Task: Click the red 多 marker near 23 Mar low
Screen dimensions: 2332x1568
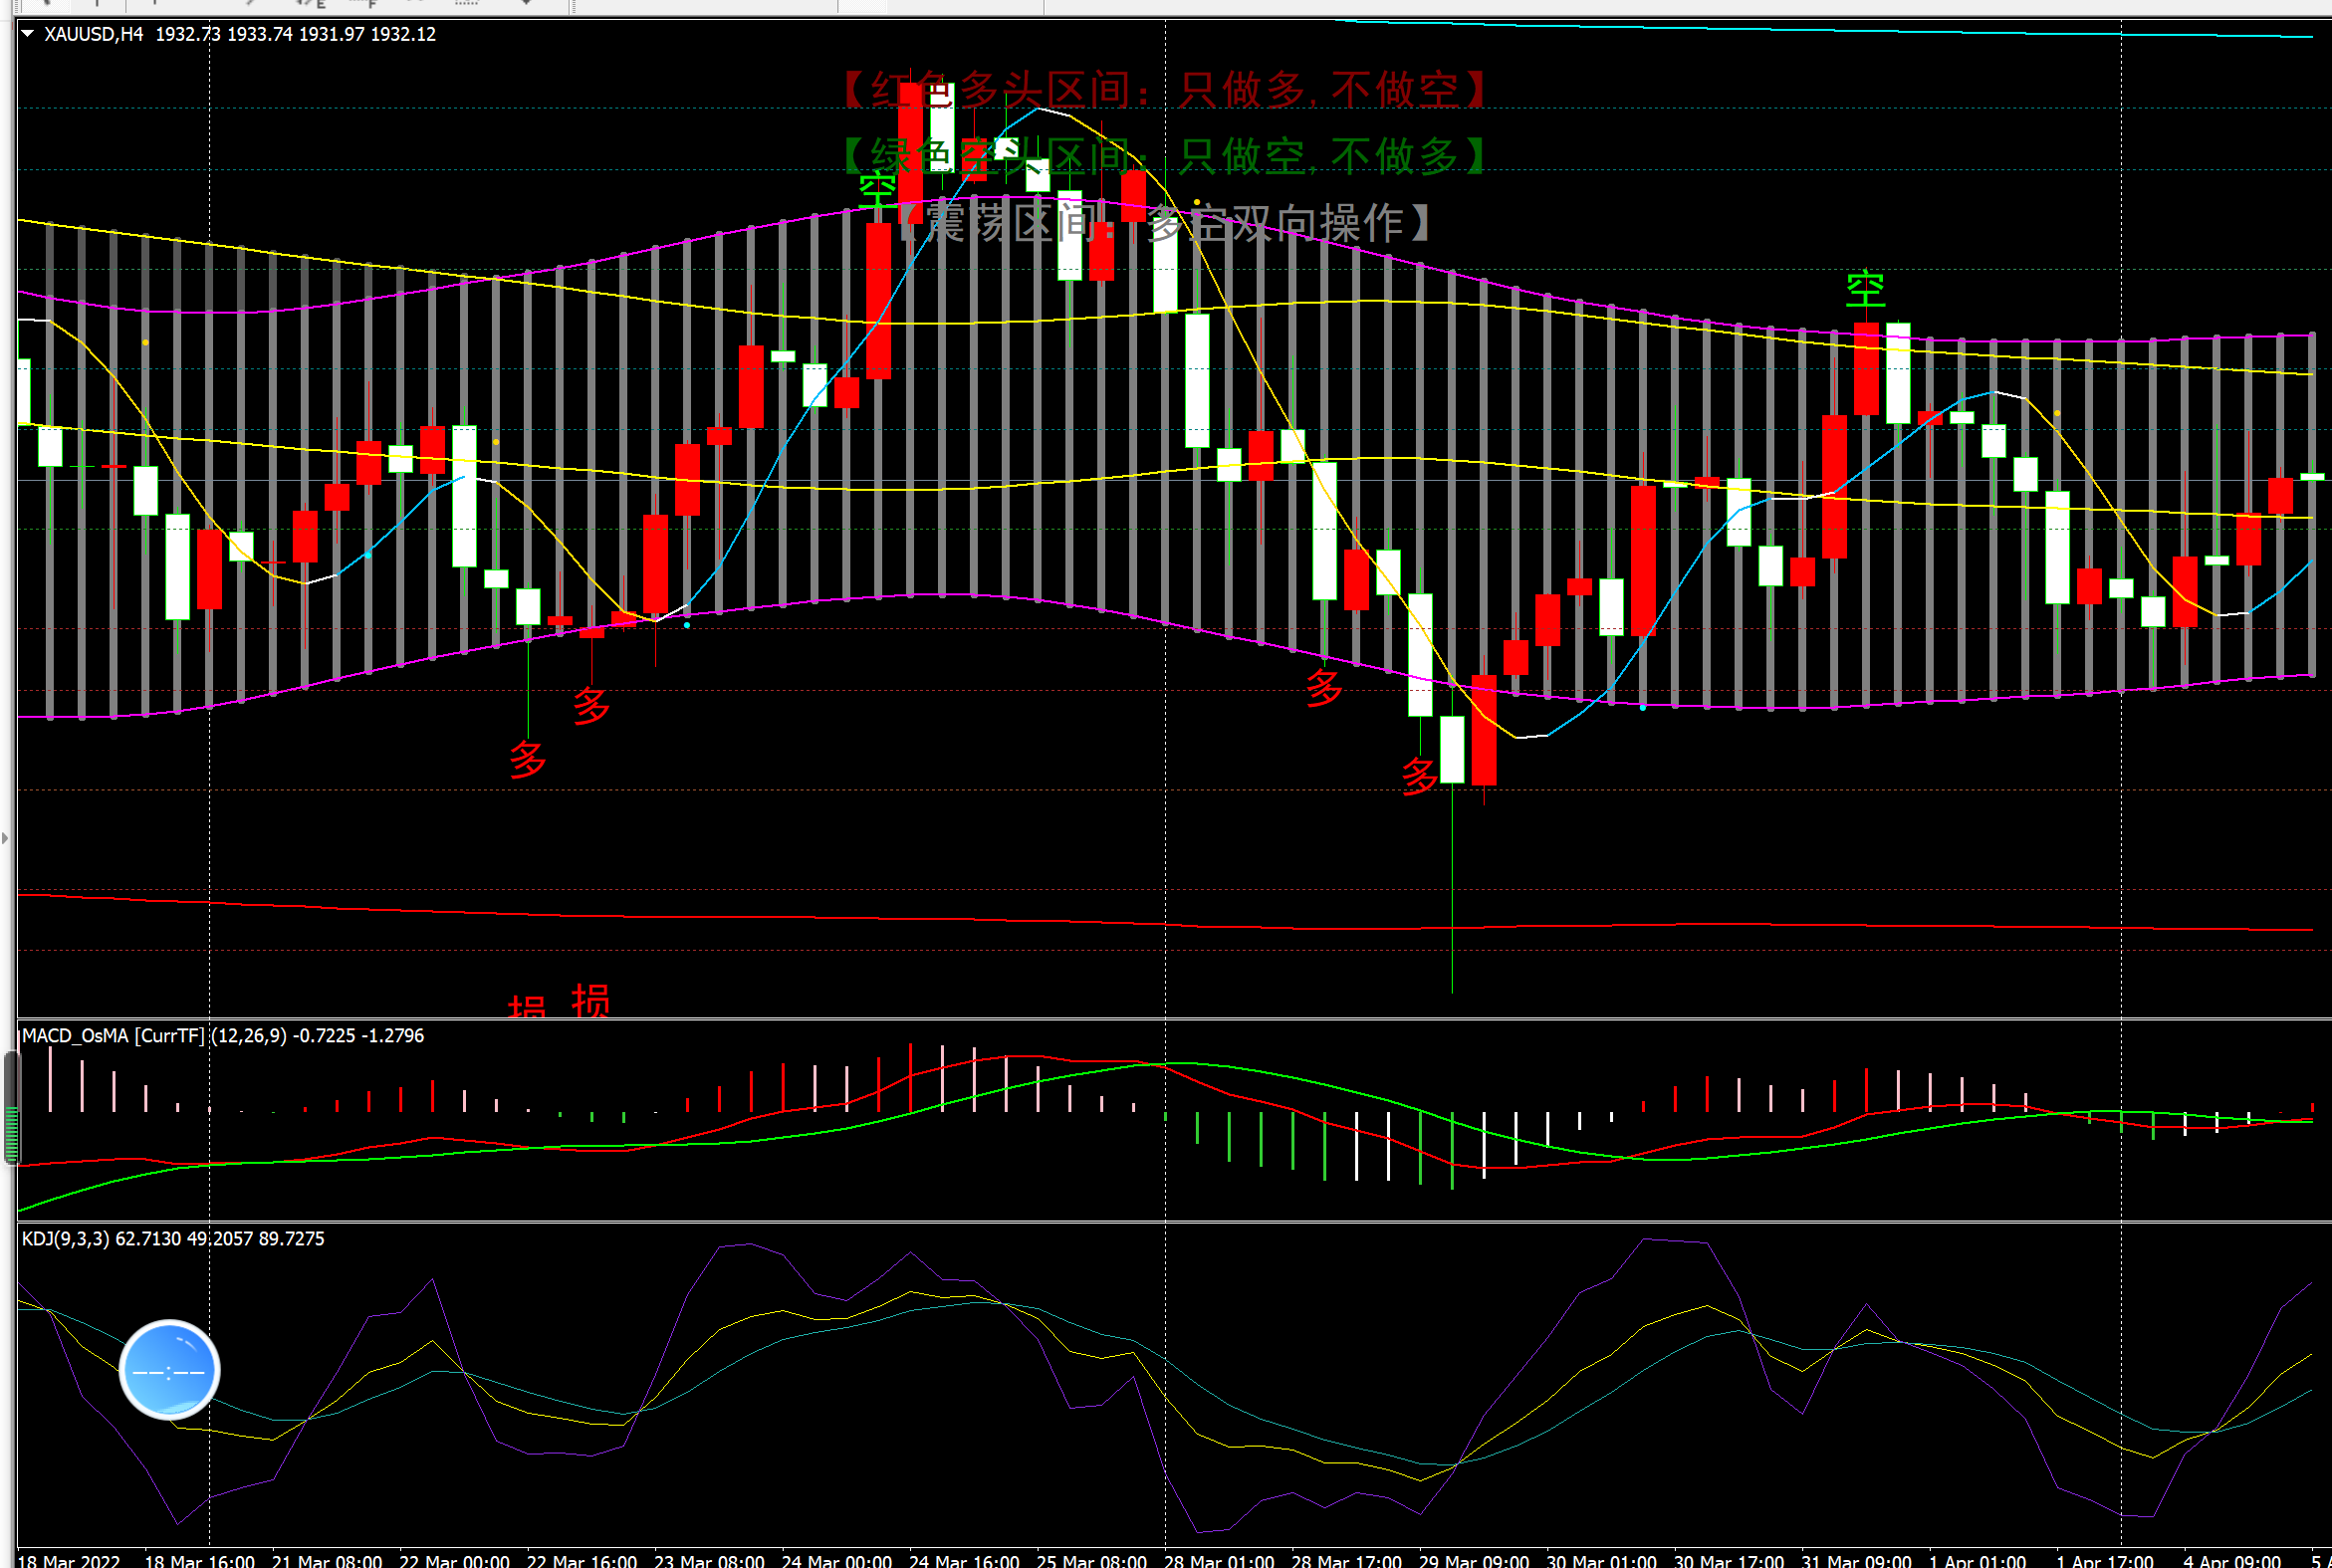Action: click(591, 706)
